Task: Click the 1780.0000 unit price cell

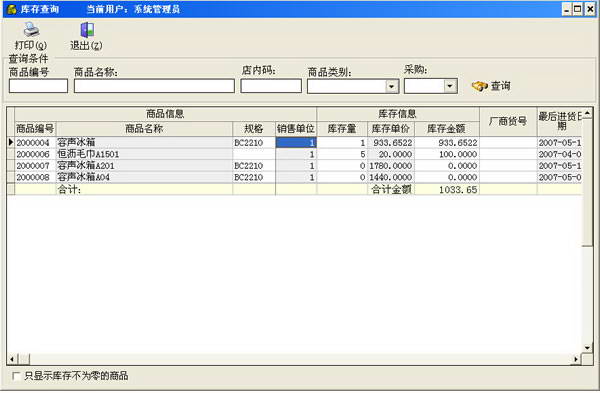Action: tap(391, 166)
